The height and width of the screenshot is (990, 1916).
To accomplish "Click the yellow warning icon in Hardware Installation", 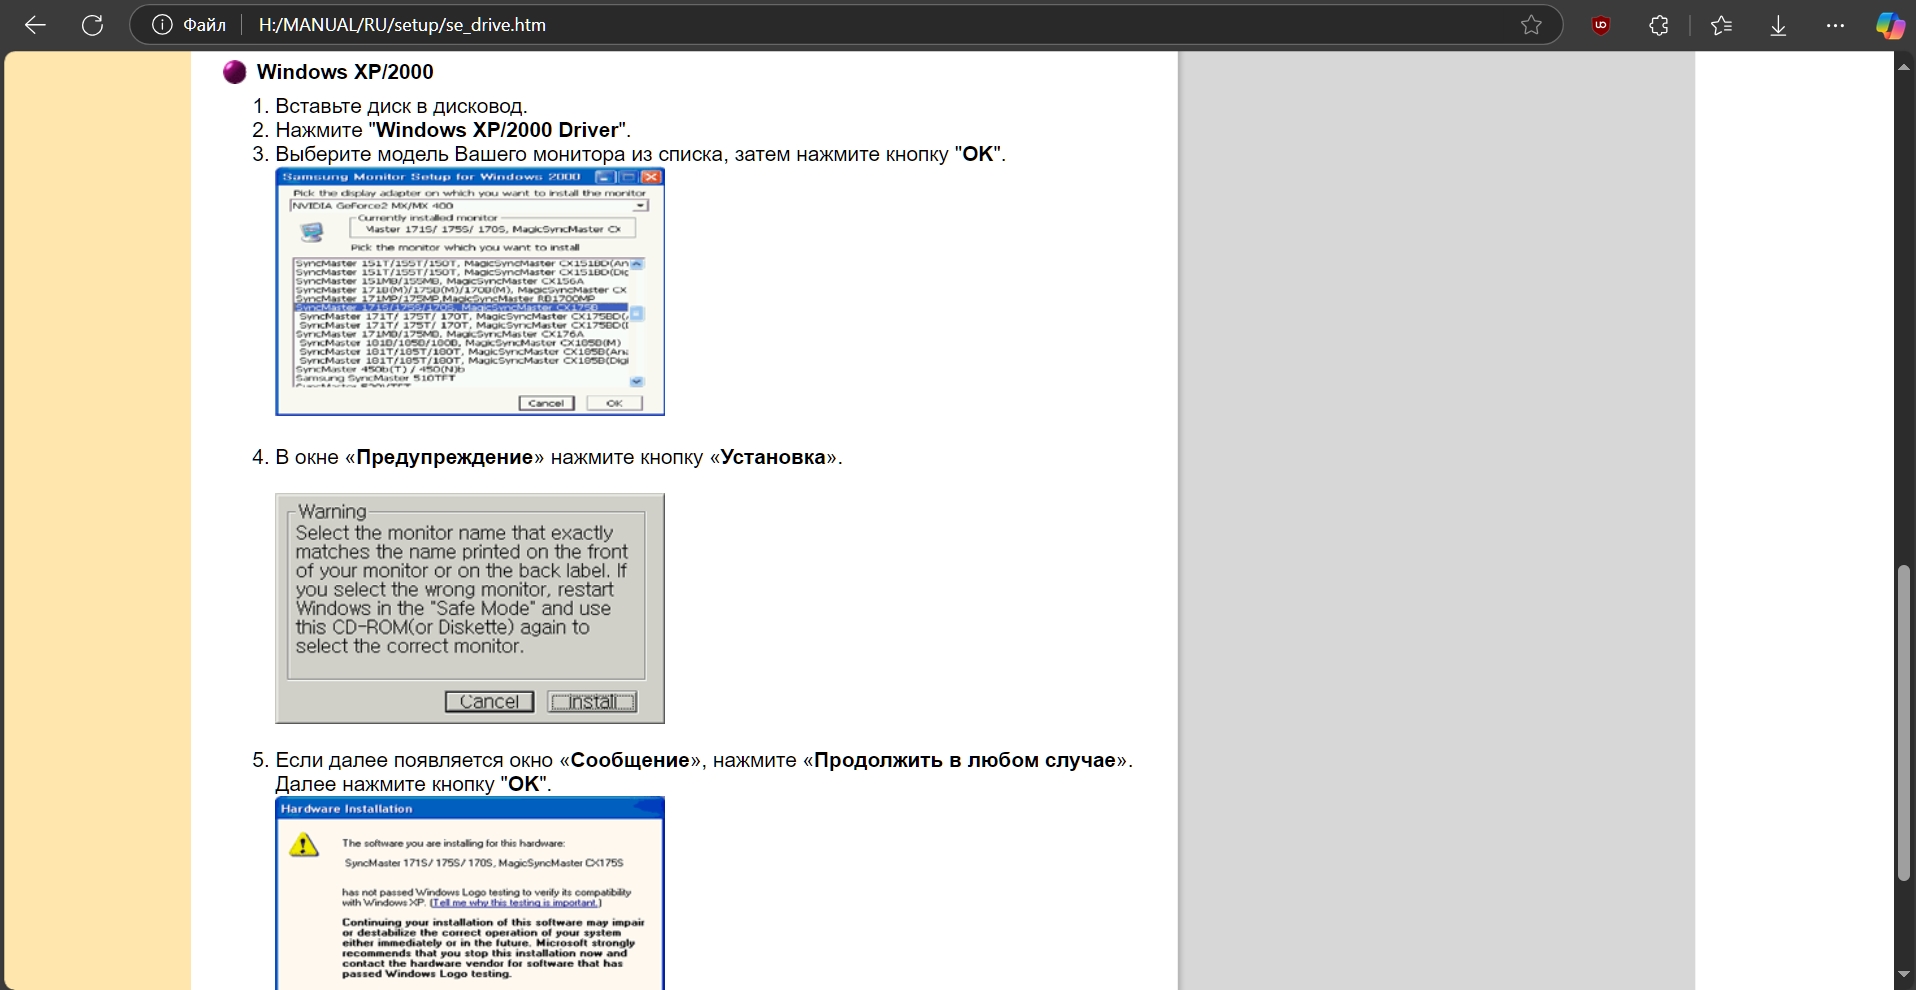I will [304, 846].
